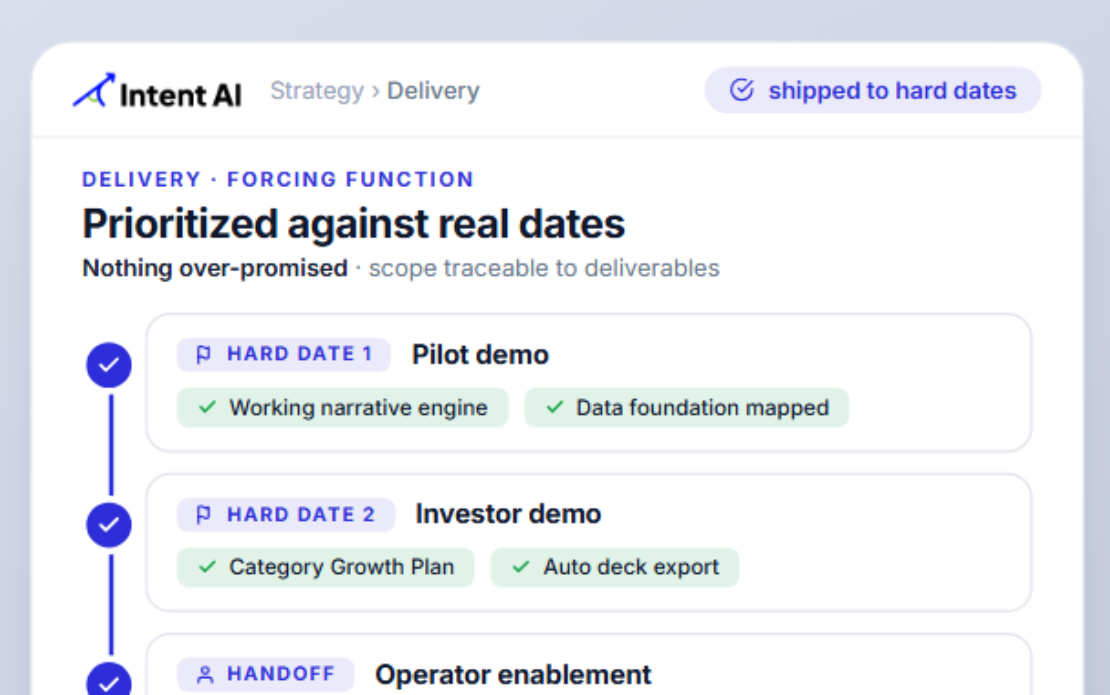Viewport: 1110px width, 695px height.
Task: Click green check in Auto deck export chip
Action: [521, 567]
